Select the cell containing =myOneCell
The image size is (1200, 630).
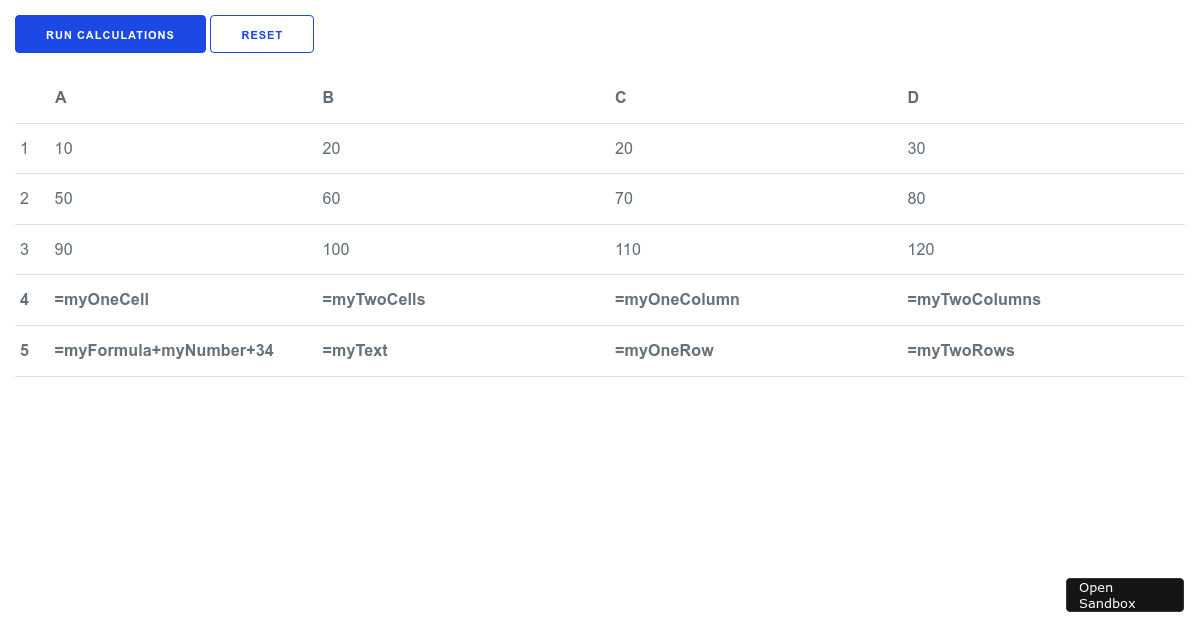101,299
